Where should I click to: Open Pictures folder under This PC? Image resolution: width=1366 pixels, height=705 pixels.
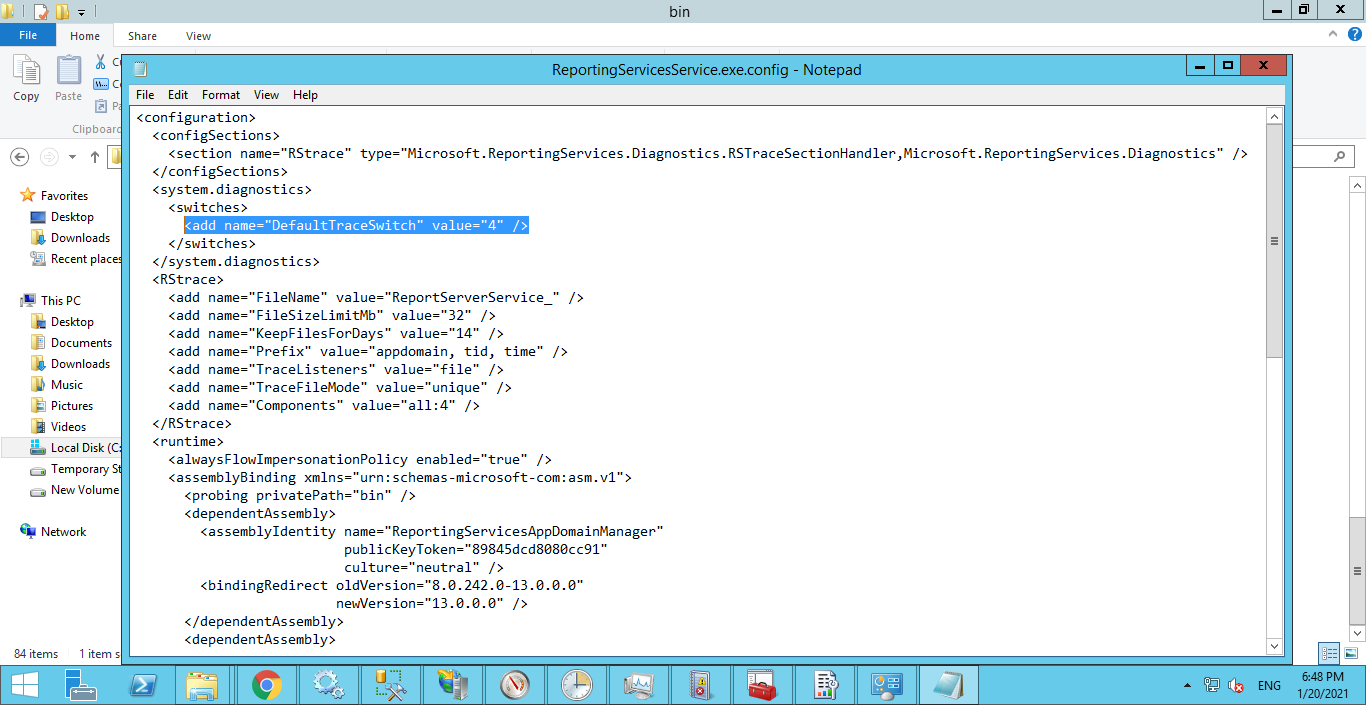72,406
